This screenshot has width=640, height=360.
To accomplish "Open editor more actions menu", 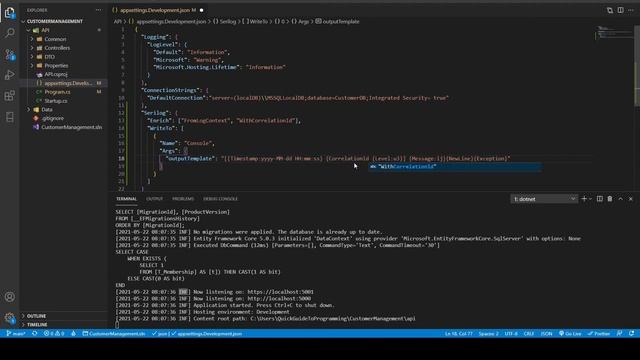I will pos(631,10).
